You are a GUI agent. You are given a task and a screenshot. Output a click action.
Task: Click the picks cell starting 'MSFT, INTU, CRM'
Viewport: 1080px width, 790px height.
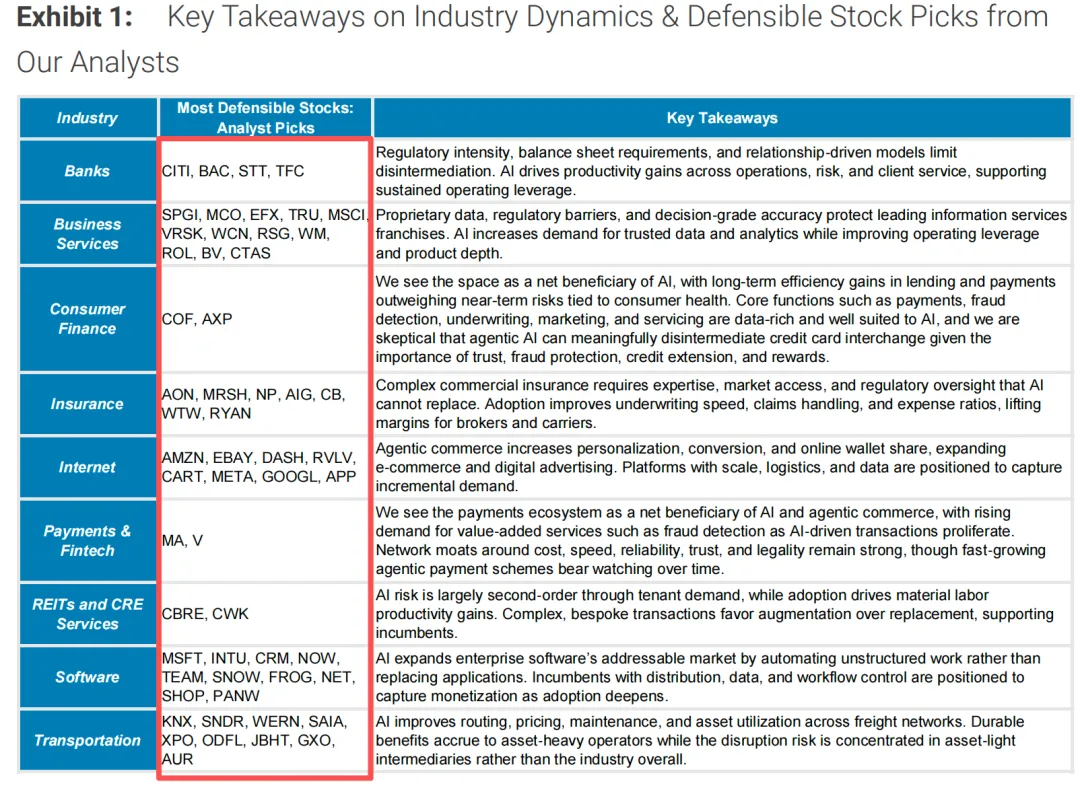(265, 677)
